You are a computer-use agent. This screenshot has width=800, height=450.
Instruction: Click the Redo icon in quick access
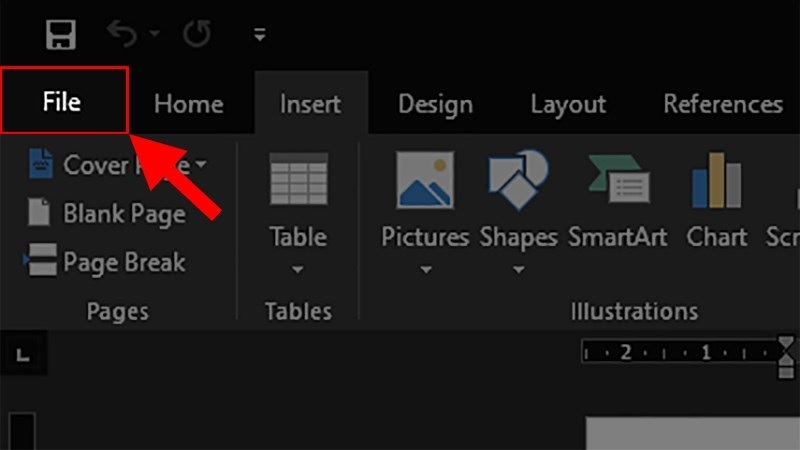click(197, 36)
